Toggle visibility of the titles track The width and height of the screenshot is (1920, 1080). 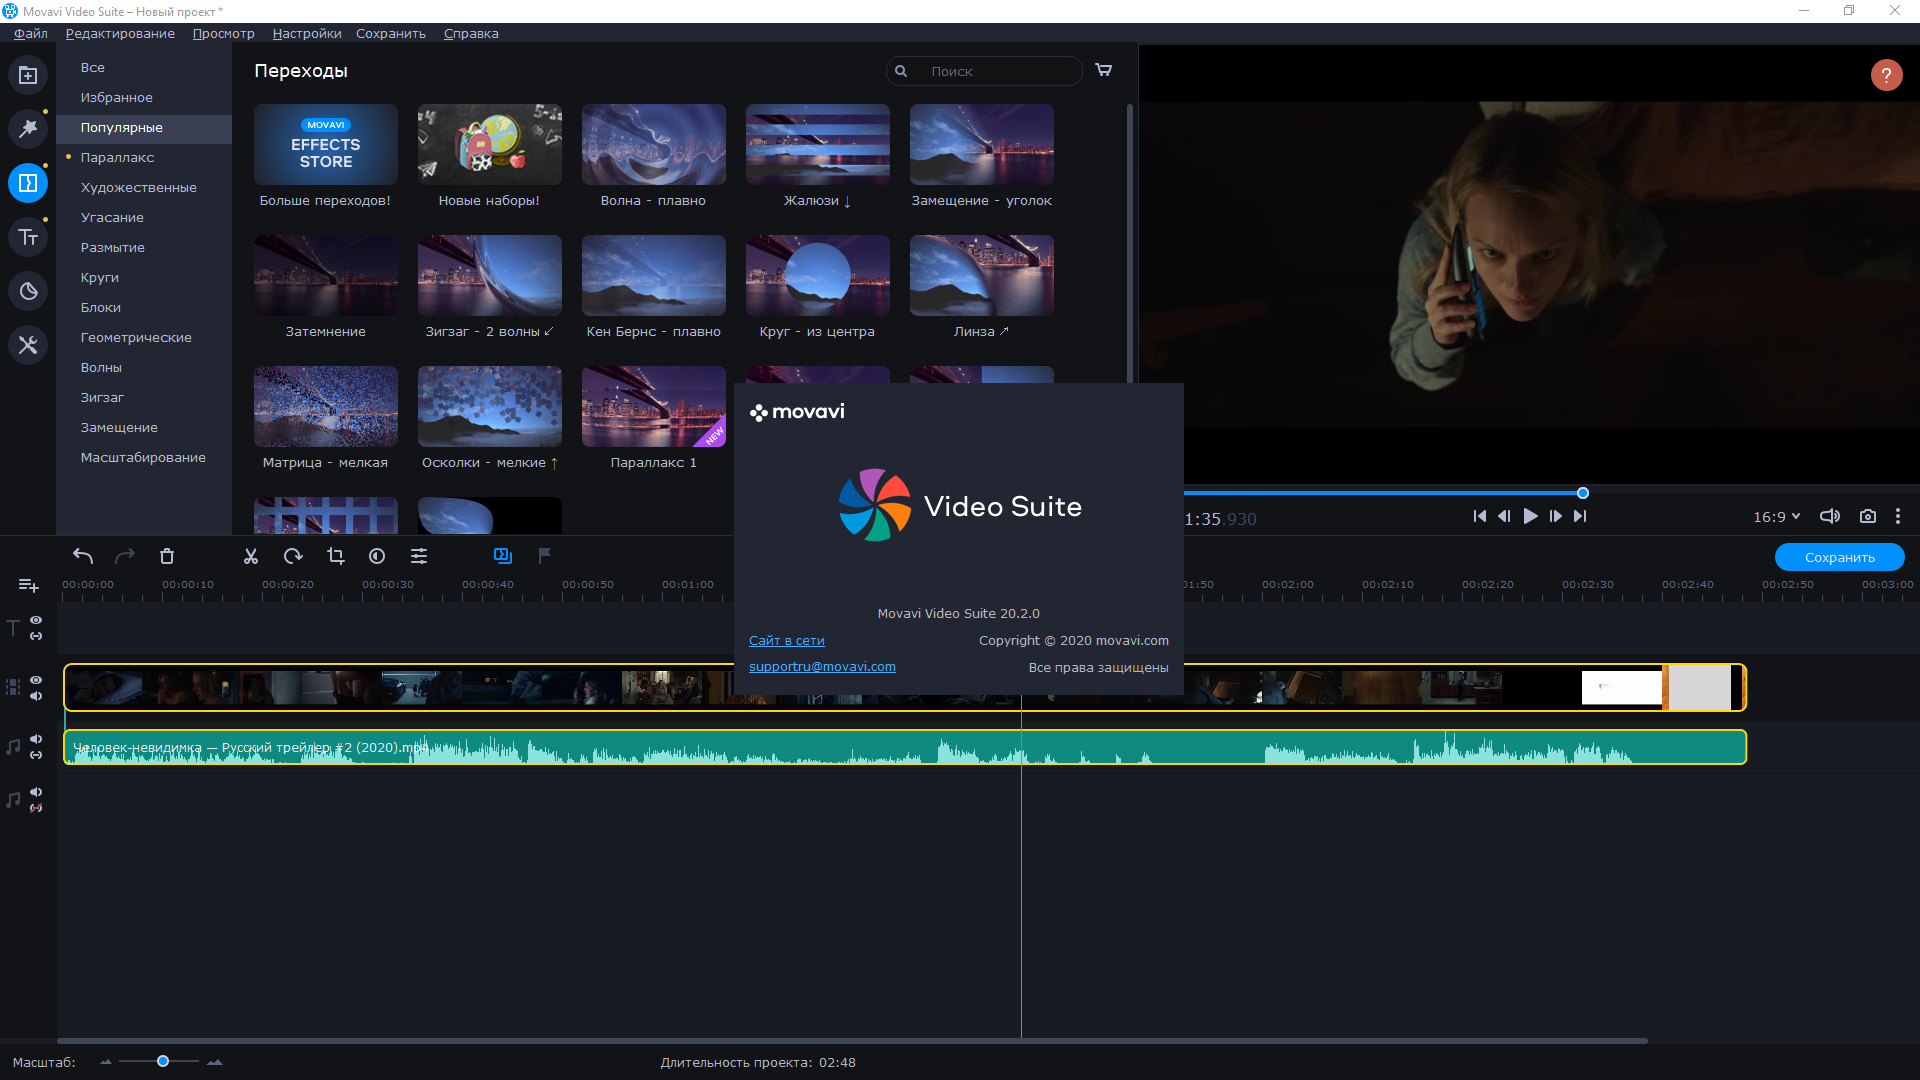(x=36, y=621)
